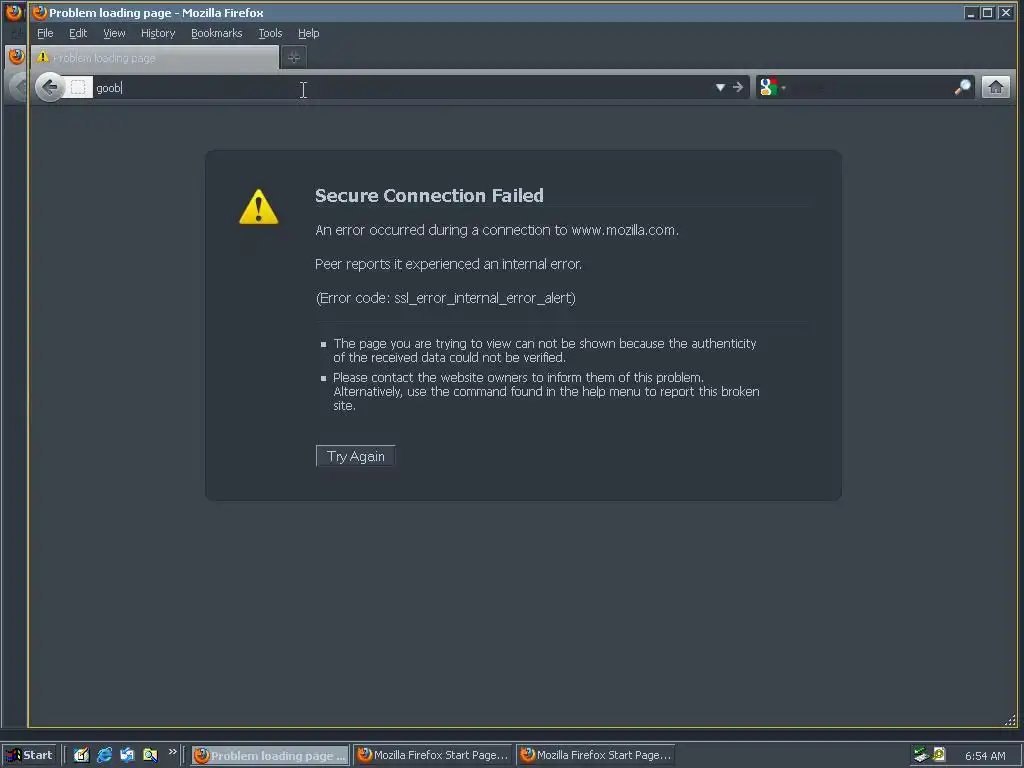
Task: Open a new tab with plus button
Action: tap(294, 57)
